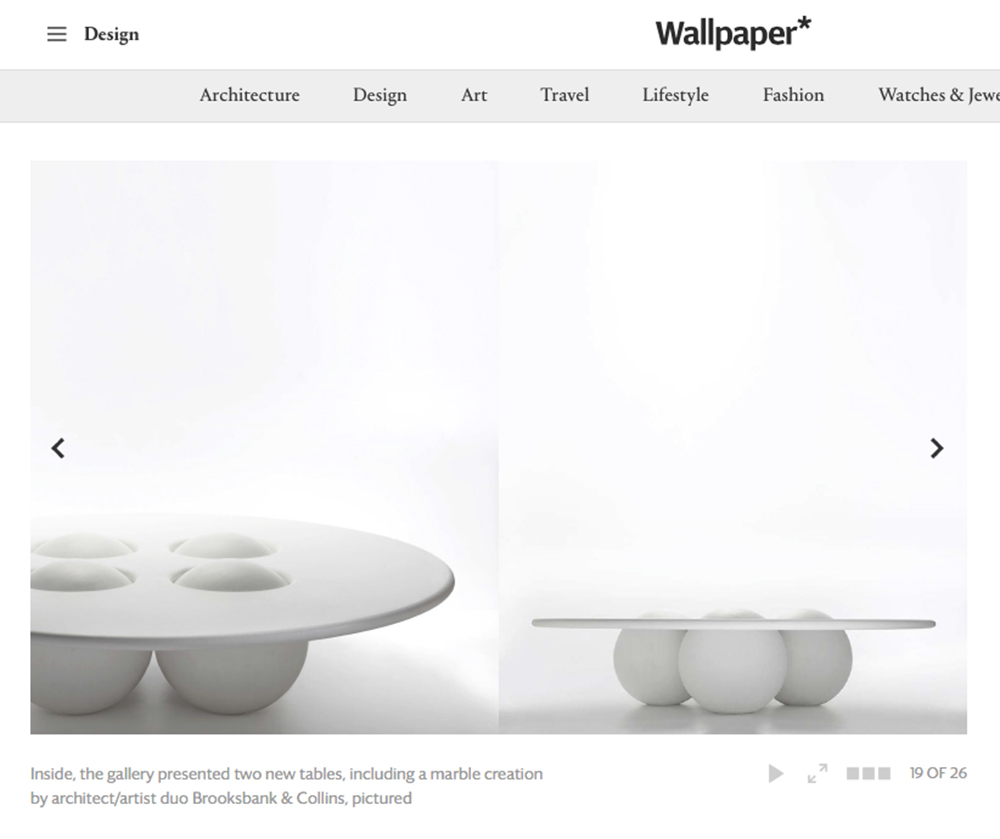This screenshot has width=1000, height=839.
Task: Select first square of thumbnail icon
Action: (x=853, y=773)
